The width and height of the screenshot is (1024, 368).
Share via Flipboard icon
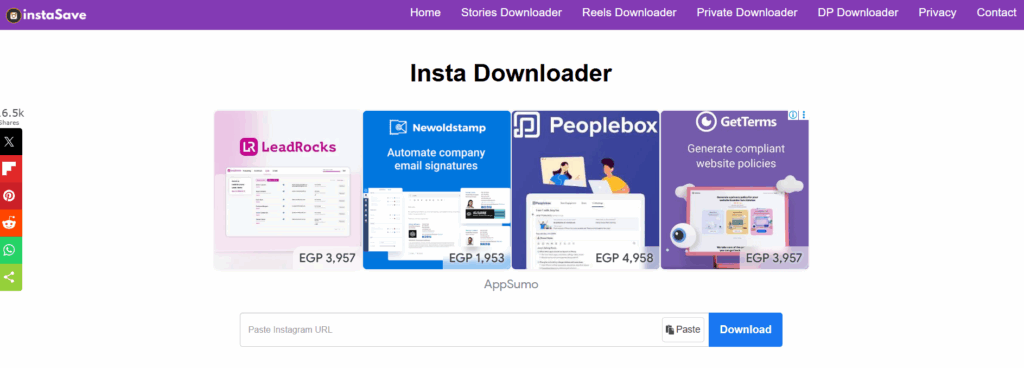[10, 169]
